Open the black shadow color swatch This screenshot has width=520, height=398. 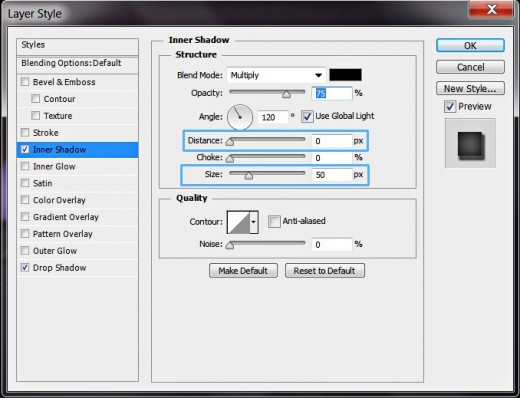coord(345,75)
